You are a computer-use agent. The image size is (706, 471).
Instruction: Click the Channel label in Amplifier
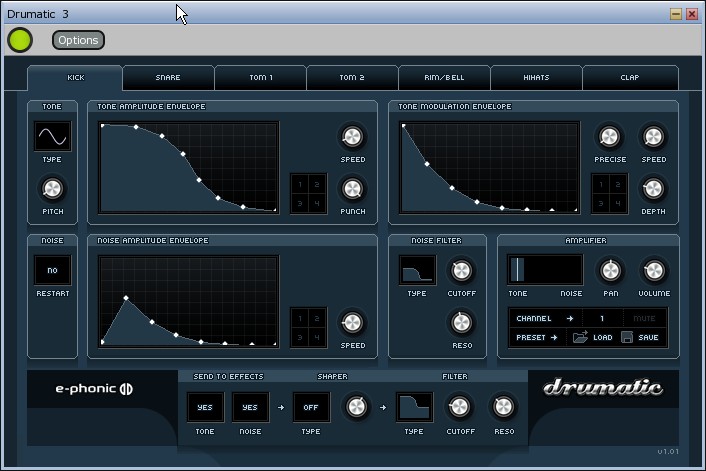(x=534, y=318)
